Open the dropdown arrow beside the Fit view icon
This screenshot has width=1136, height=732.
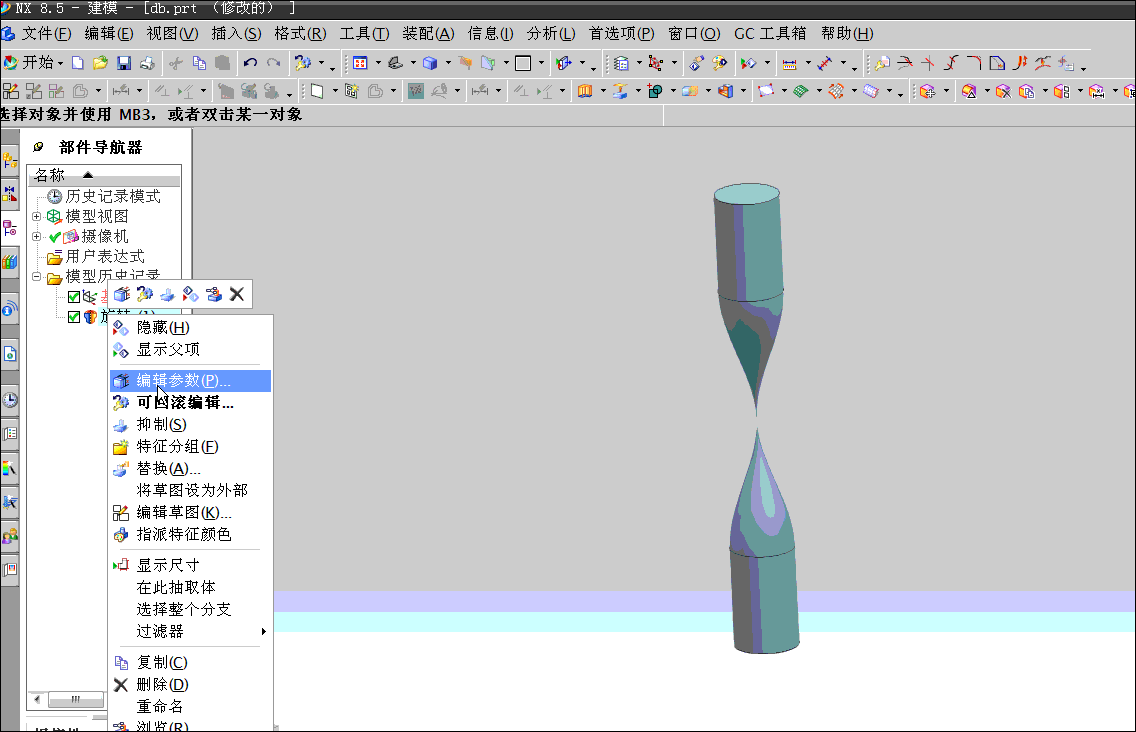tap(377, 64)
